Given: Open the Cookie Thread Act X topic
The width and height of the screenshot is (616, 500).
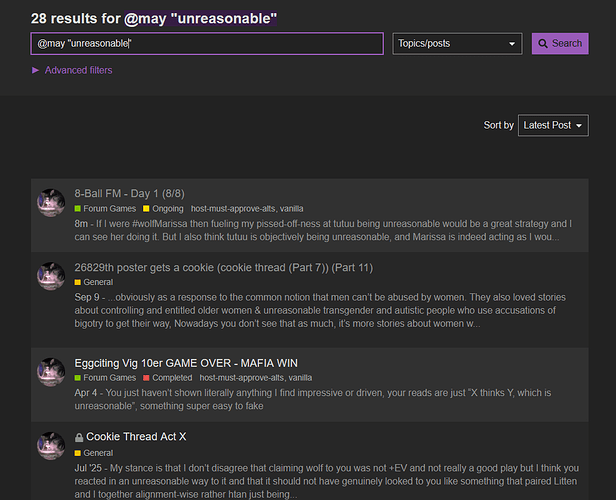Looking at the screenshot, I should 136,437.
